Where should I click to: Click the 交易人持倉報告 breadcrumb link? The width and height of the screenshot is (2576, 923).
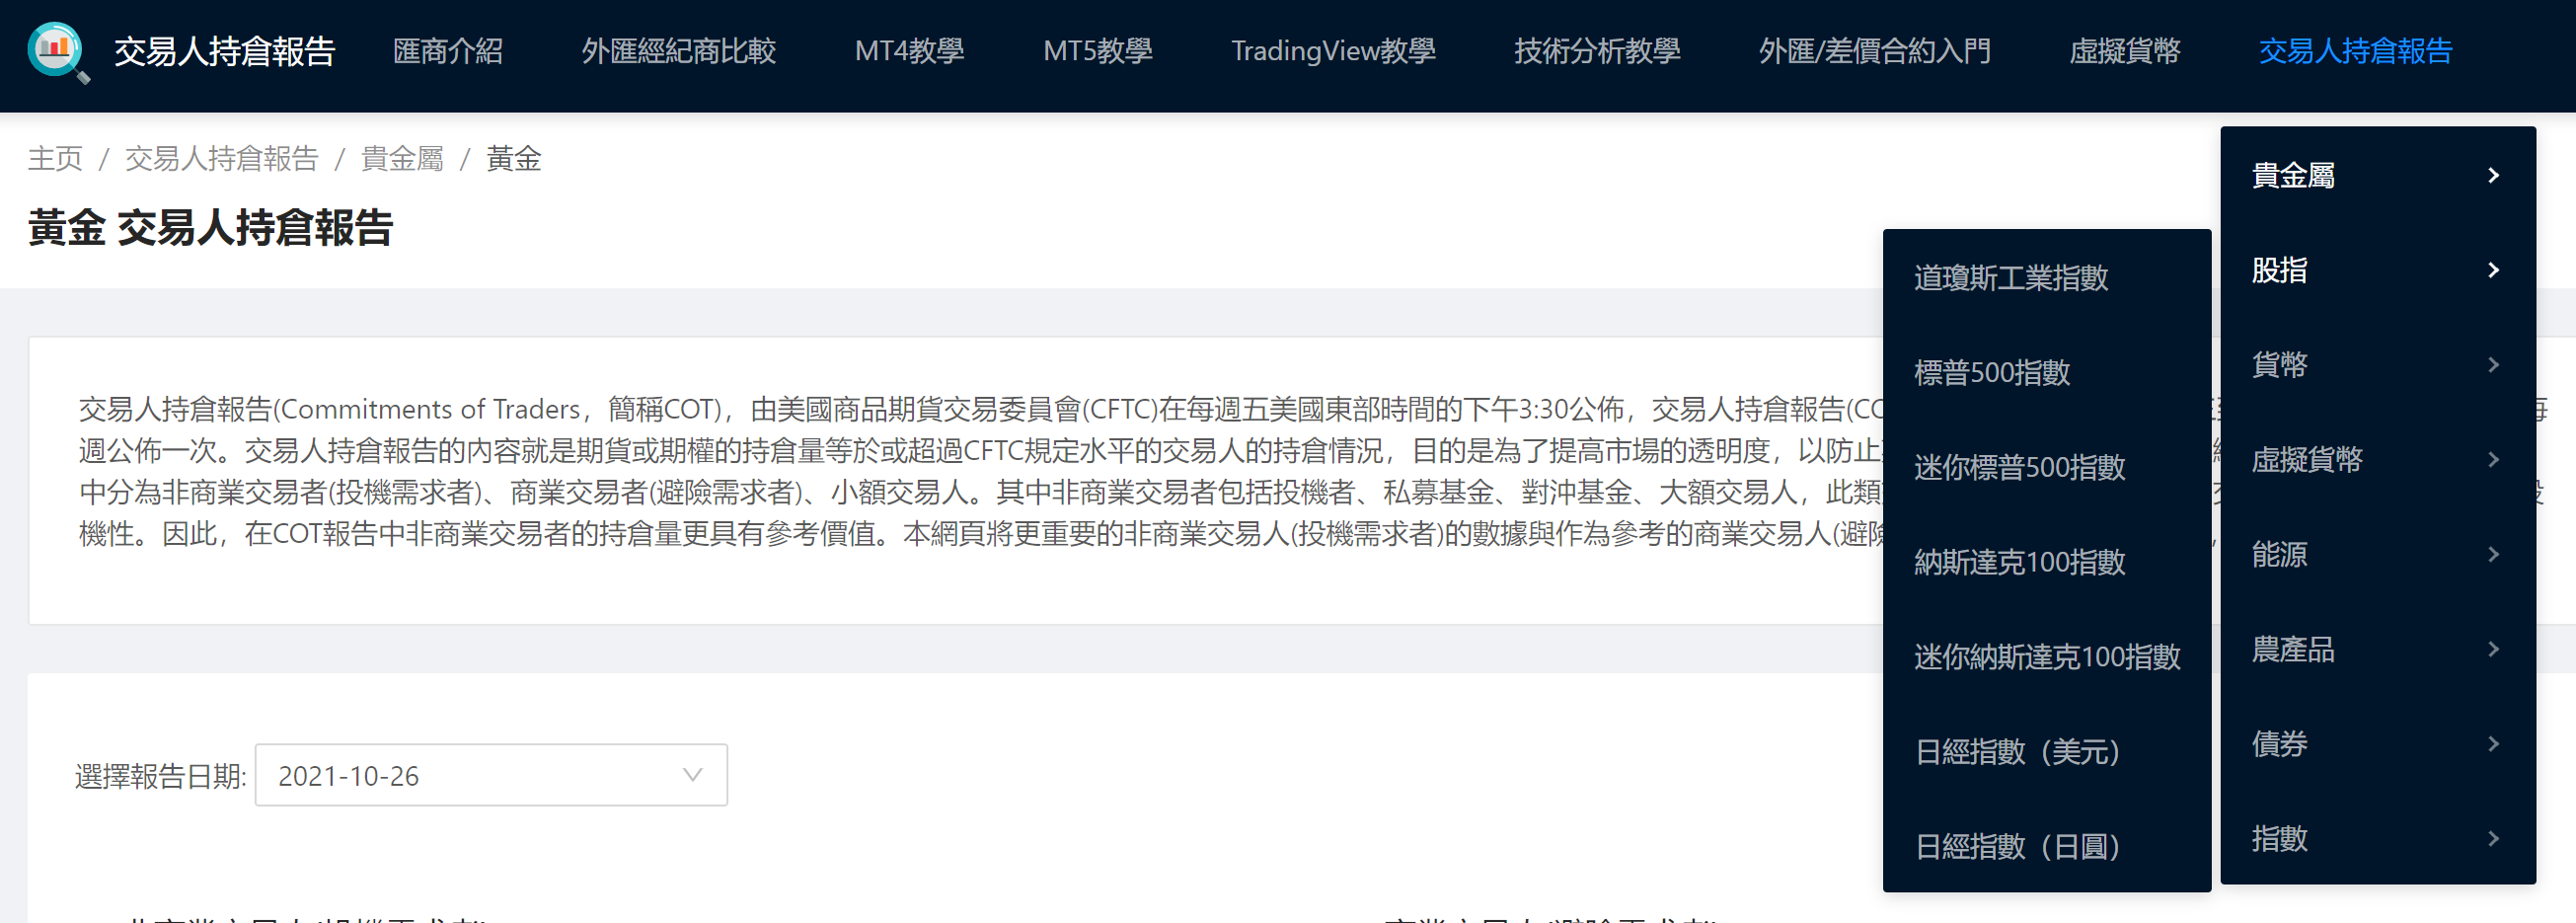coord(221,158)
